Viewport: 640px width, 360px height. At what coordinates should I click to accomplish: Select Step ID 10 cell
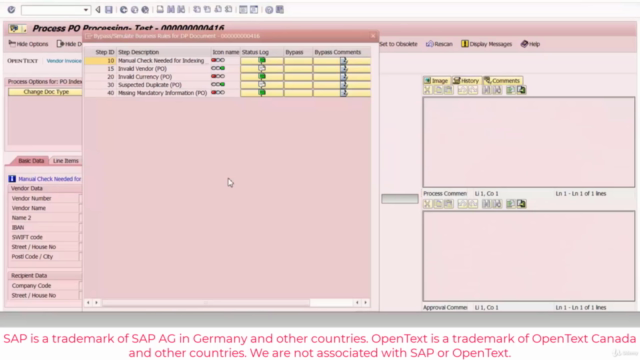tap(100, 60)
